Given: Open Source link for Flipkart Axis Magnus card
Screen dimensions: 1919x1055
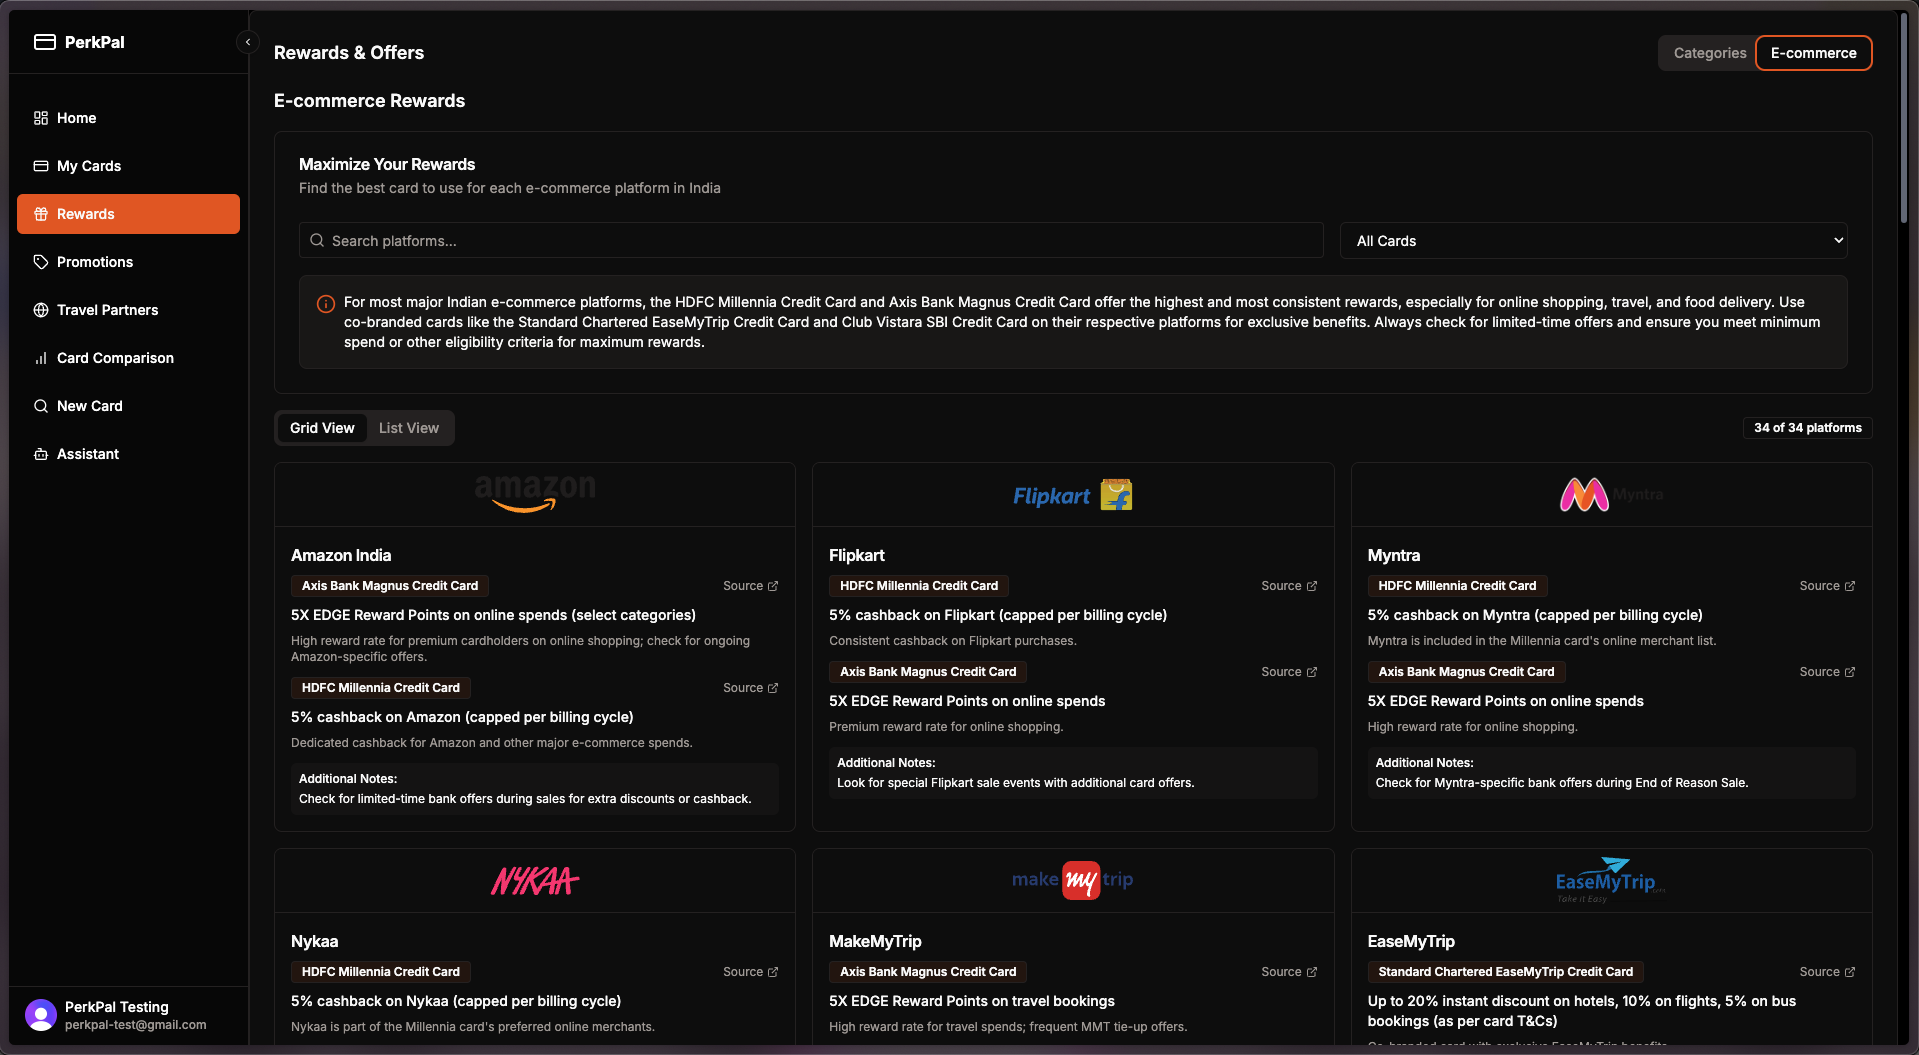Looking at the screenshot, I should (x=1289, y=672).
